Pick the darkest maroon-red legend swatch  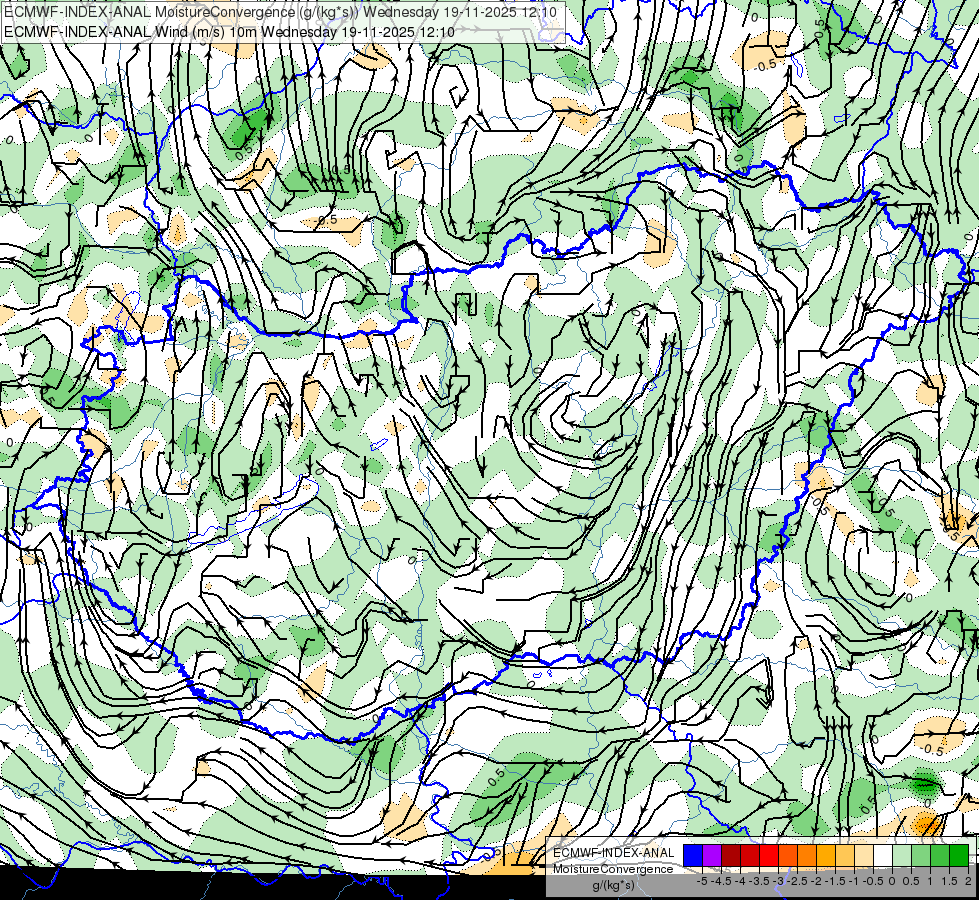[x=731, y=855]
